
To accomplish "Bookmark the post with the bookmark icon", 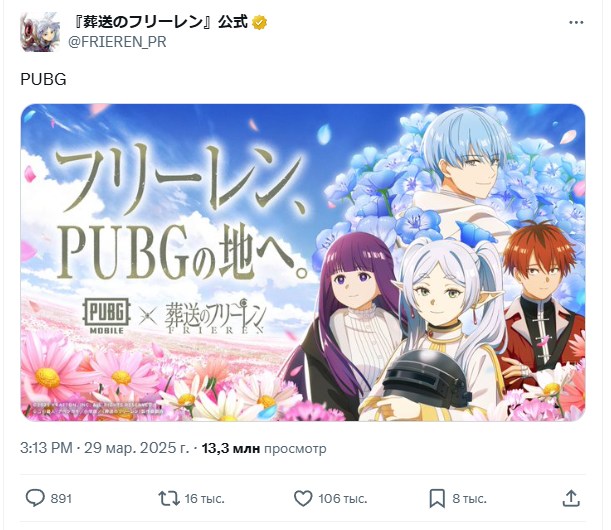I will (437, 498).
